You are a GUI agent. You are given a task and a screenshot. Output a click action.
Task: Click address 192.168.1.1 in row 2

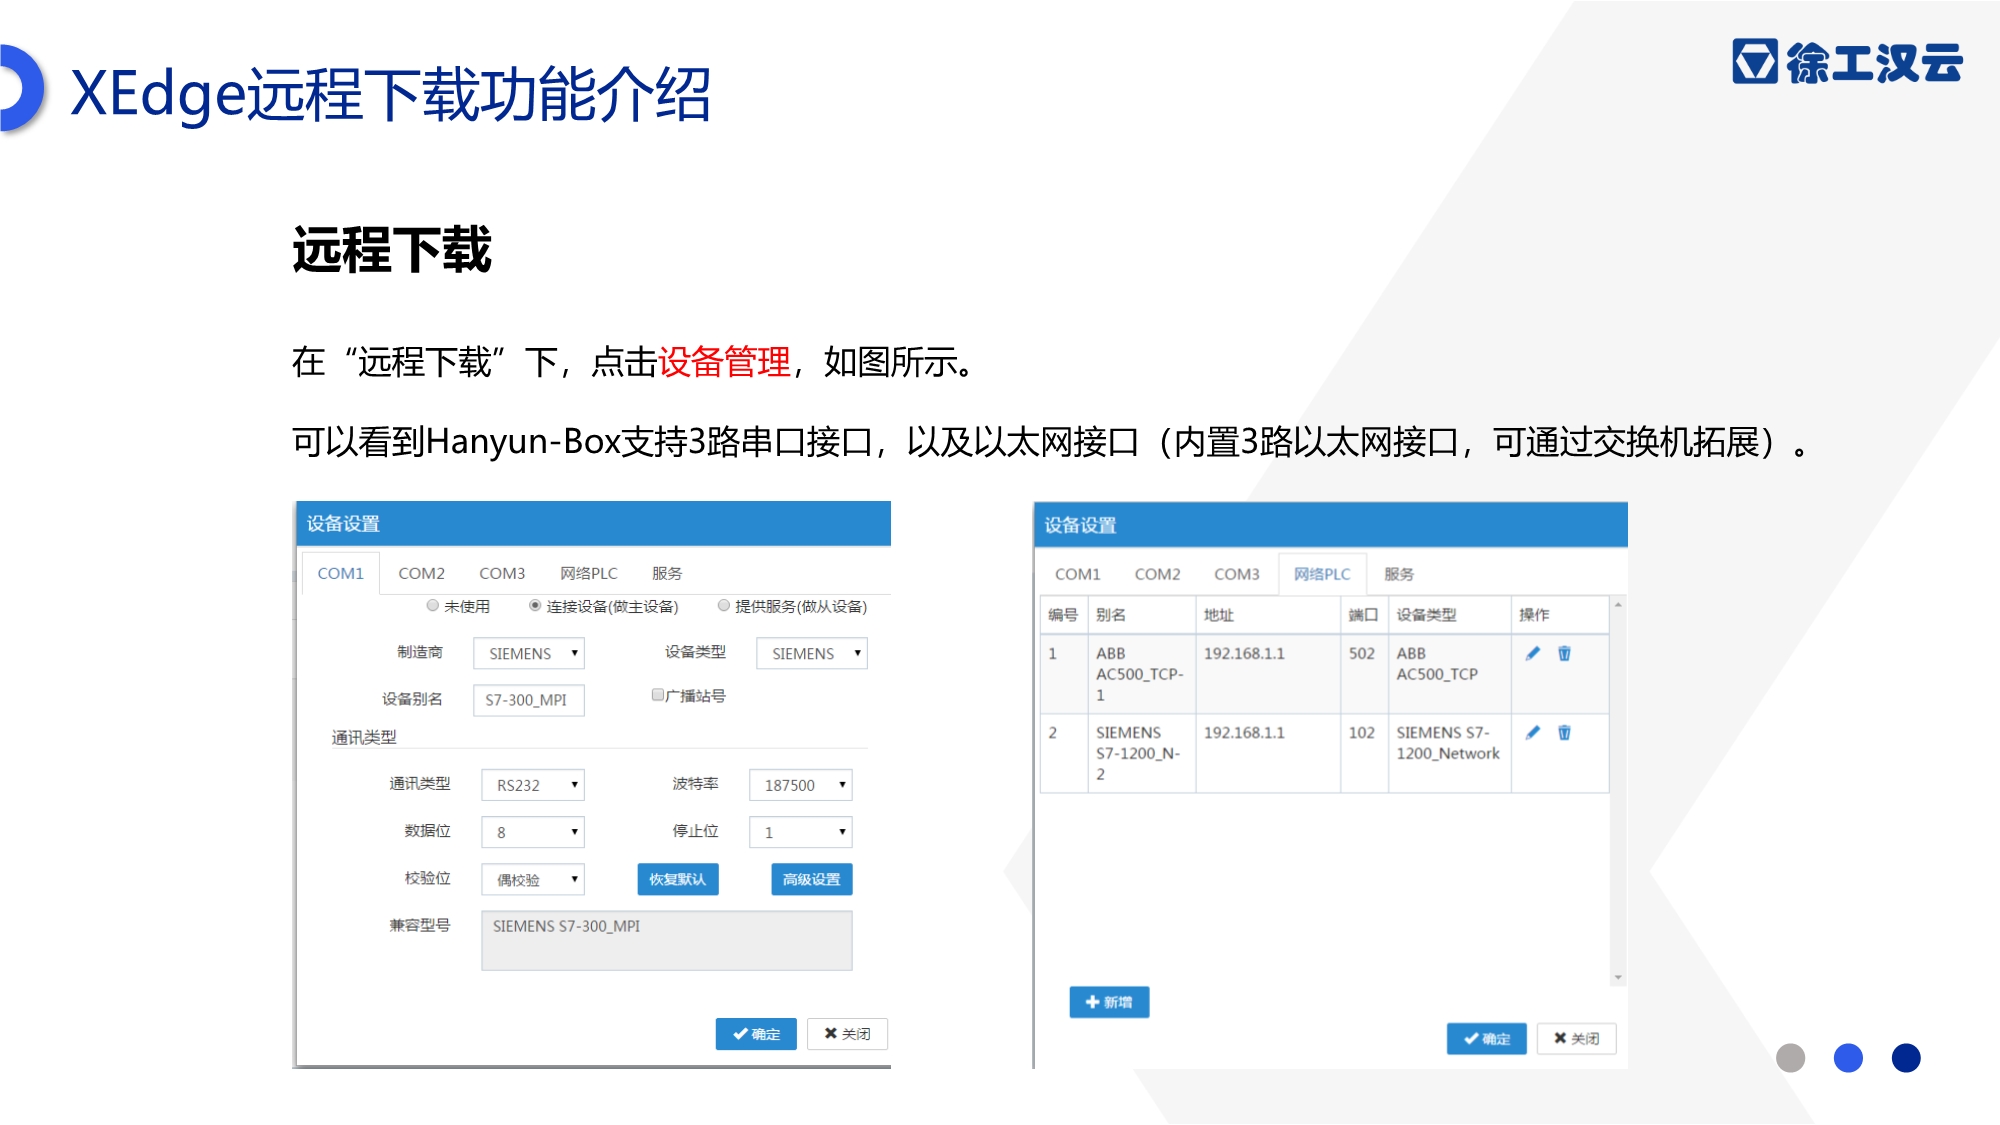pos(1244,732)
